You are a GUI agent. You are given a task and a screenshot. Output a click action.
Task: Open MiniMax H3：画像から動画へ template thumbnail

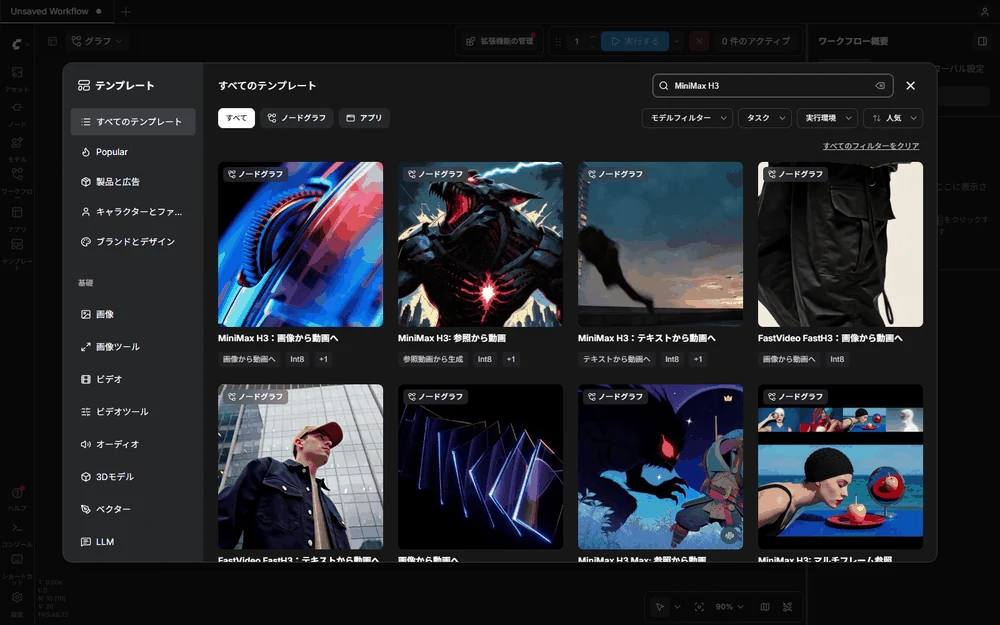tap(300, 244)
